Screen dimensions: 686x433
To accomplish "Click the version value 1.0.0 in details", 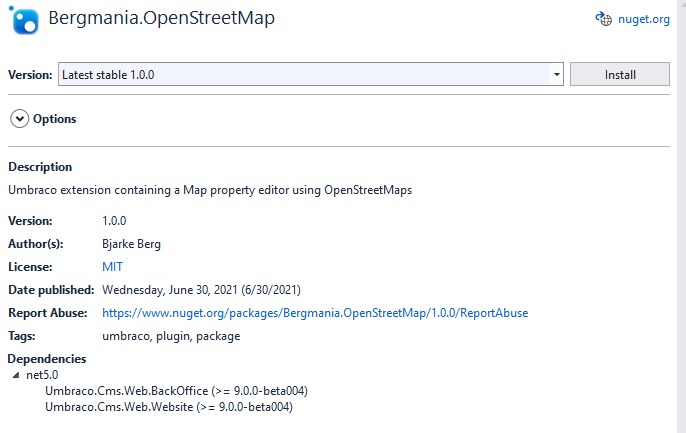I will pos(114,221).
